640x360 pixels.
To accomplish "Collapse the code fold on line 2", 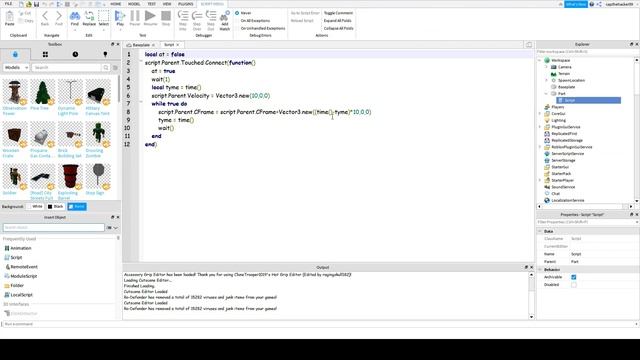I will pyautogui.click(x=141, y=62).
